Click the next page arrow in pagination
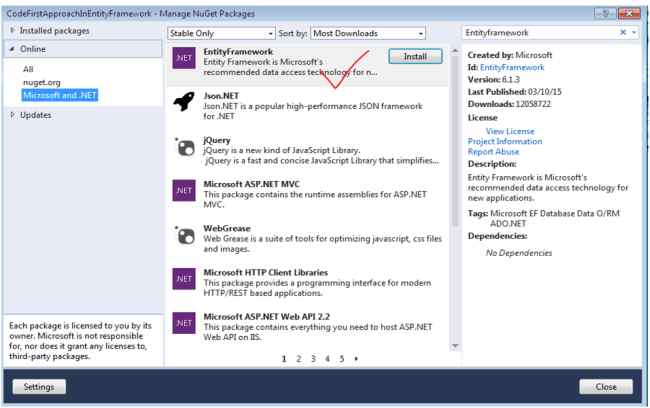 tap(356, 359)
